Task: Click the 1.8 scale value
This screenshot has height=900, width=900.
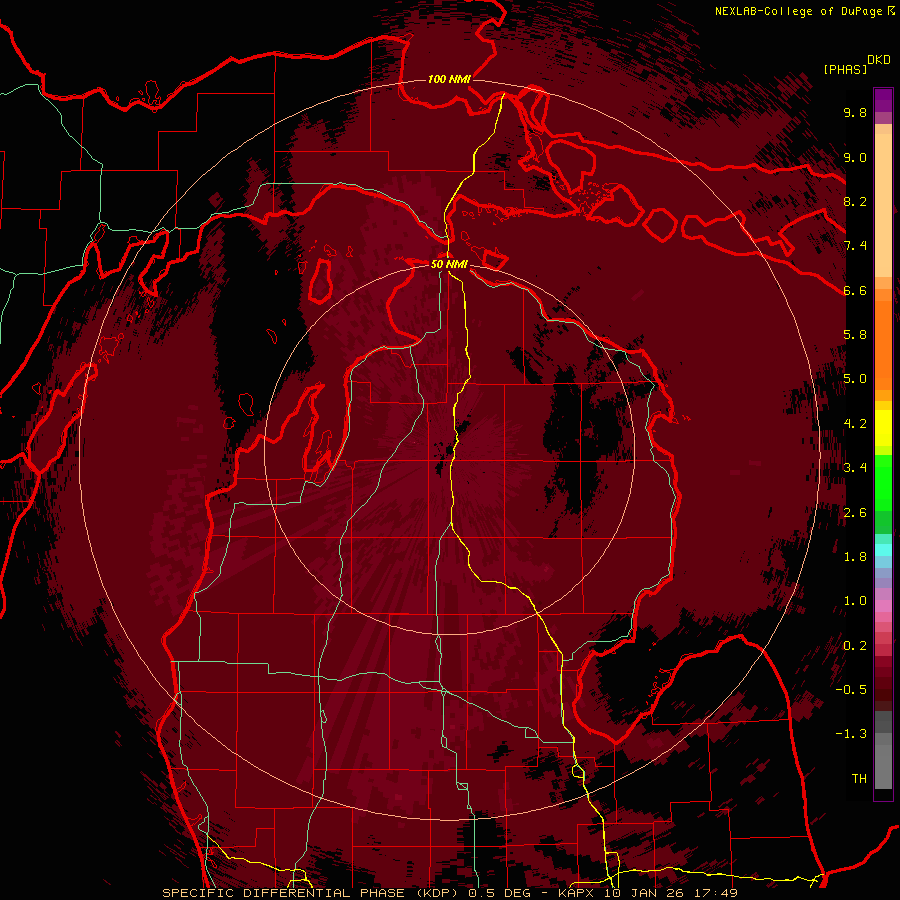Action: 855,557
